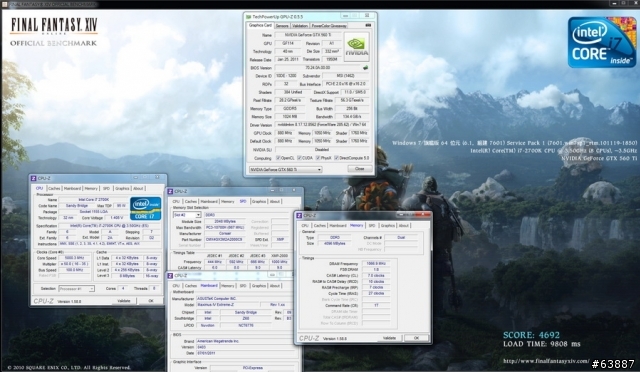This screenshot has height=372, width=640.
Task: Toggle the OpenCL checkbox in GPU-Z
Action: (x=278, y=158)
